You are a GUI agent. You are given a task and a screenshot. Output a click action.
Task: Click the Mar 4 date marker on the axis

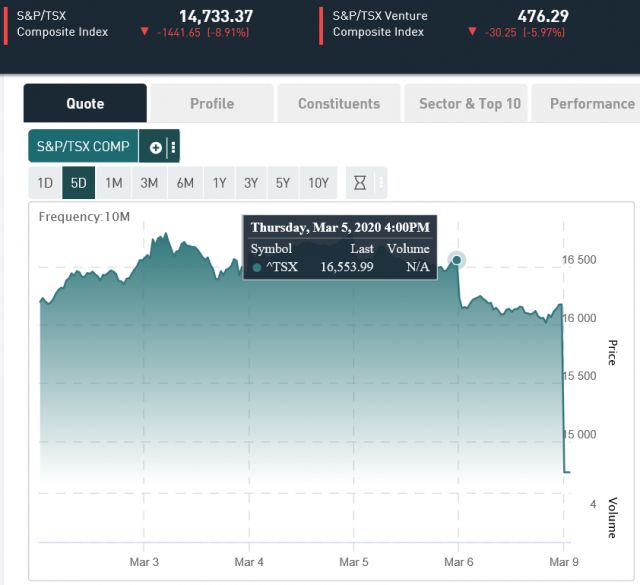249,562
